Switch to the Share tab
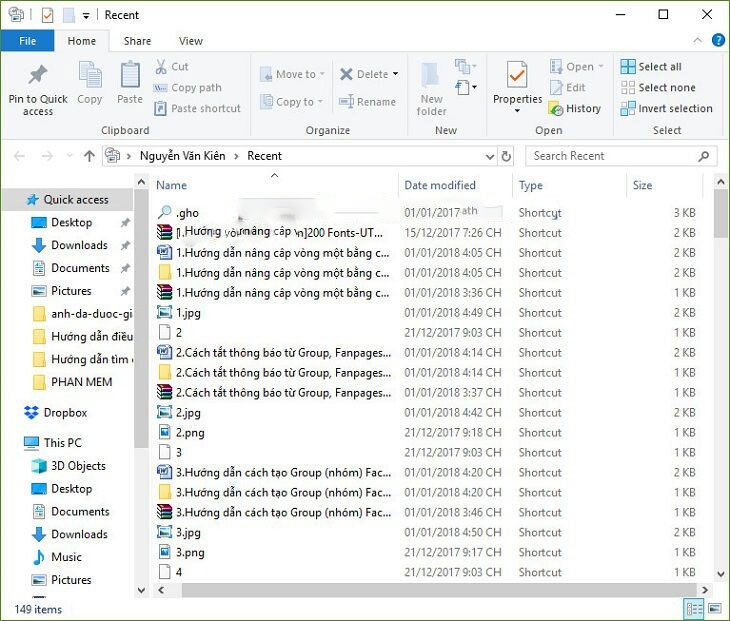This screenshot has height=621, width=730. (137, 41)
